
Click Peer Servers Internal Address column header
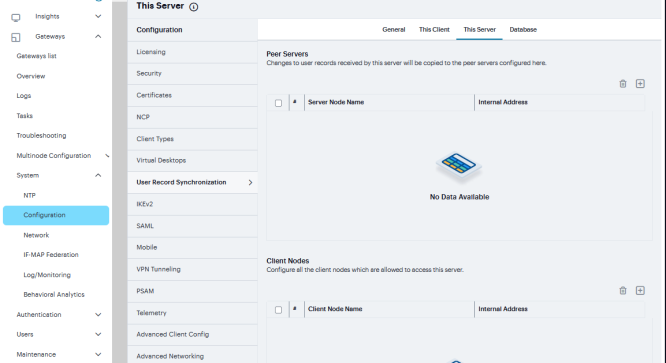503,102
